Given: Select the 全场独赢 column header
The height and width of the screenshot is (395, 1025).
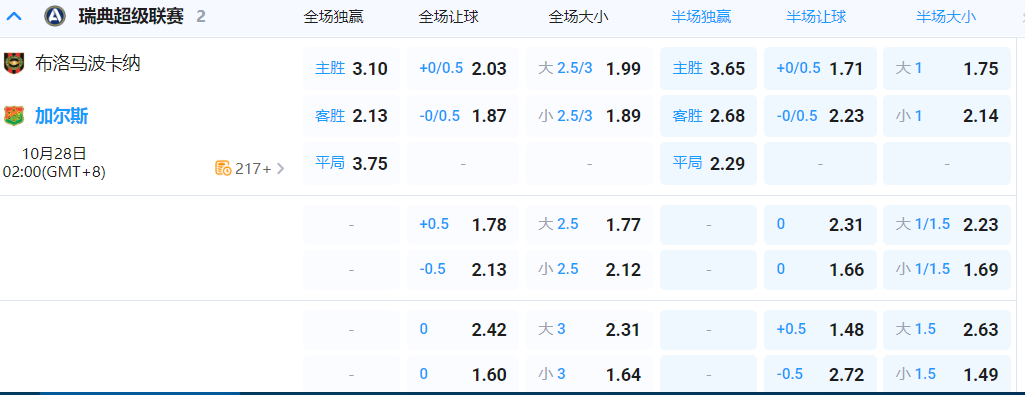Looking at the screenshot, I should pos(333,17).
